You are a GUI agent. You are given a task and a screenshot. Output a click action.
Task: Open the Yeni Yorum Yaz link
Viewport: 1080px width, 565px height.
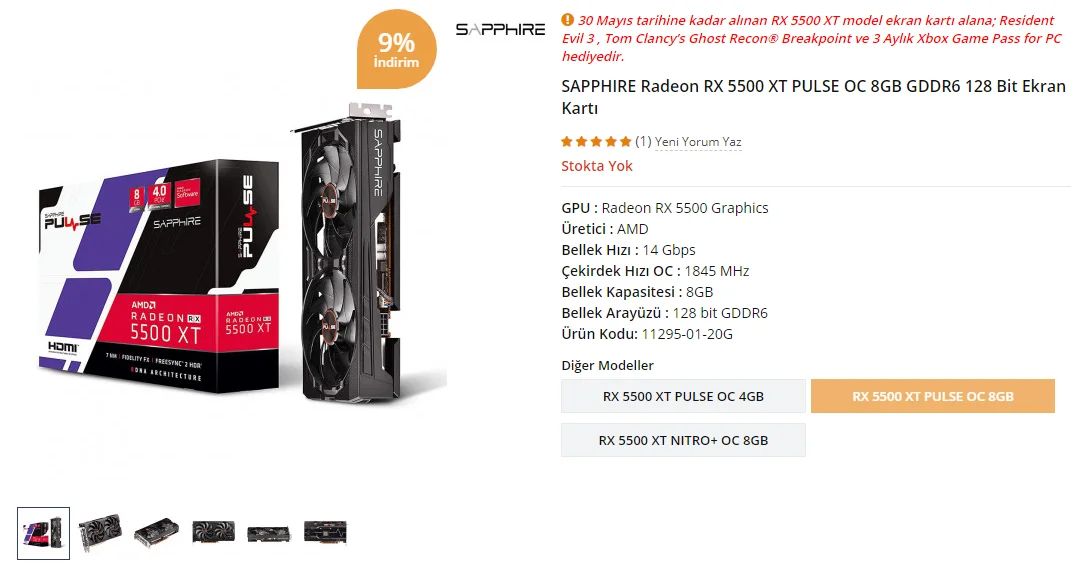pyautogui.click(x=698, y=142)
